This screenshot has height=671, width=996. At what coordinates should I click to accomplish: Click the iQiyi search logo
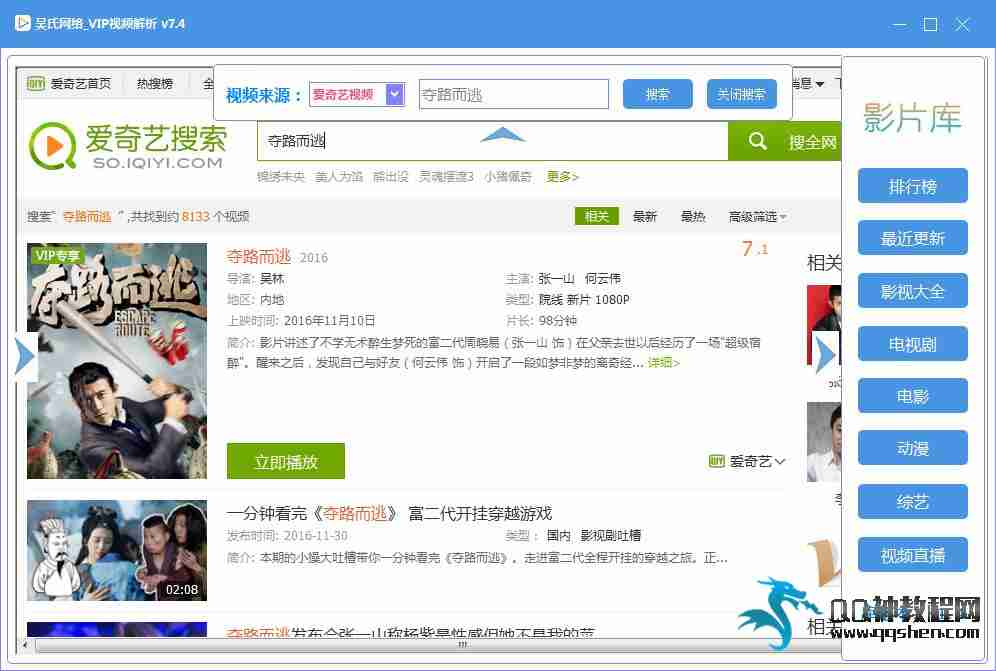(128, 147)
